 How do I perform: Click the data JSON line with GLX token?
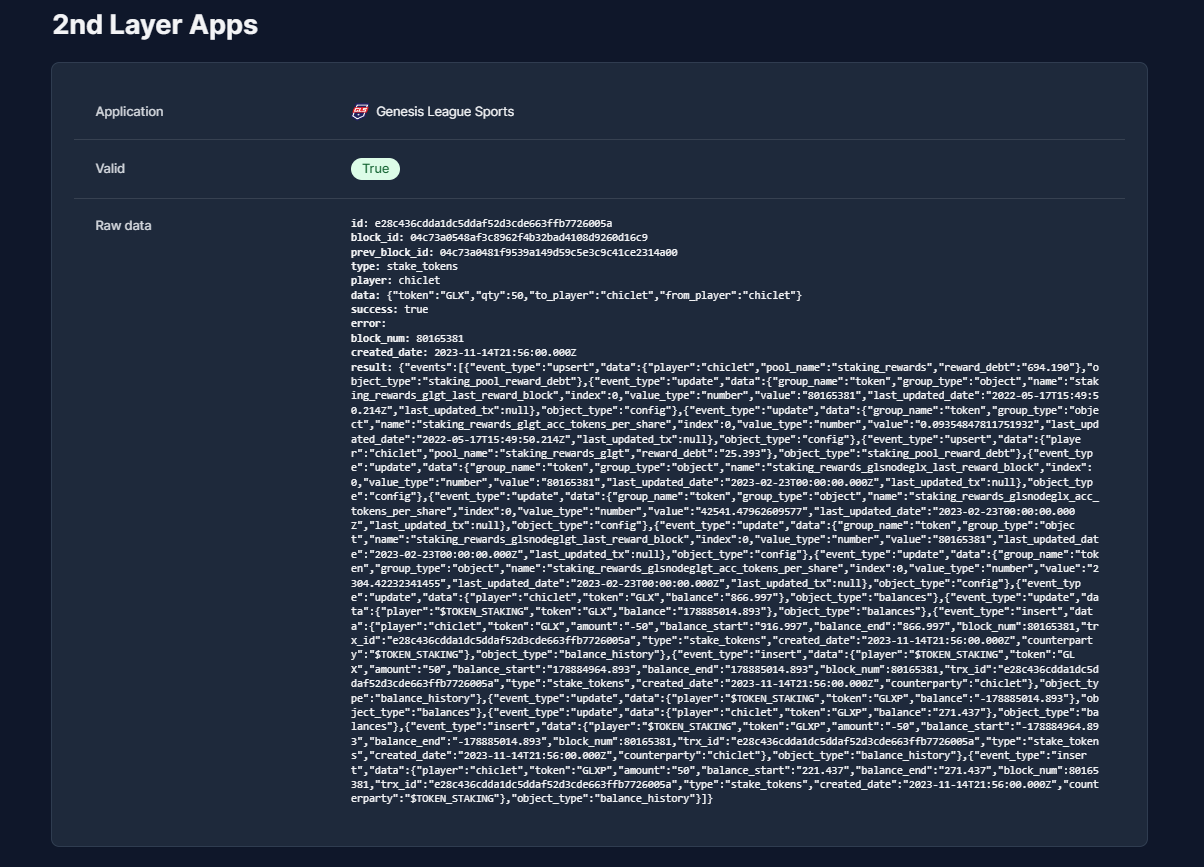(x=576, y=295)
